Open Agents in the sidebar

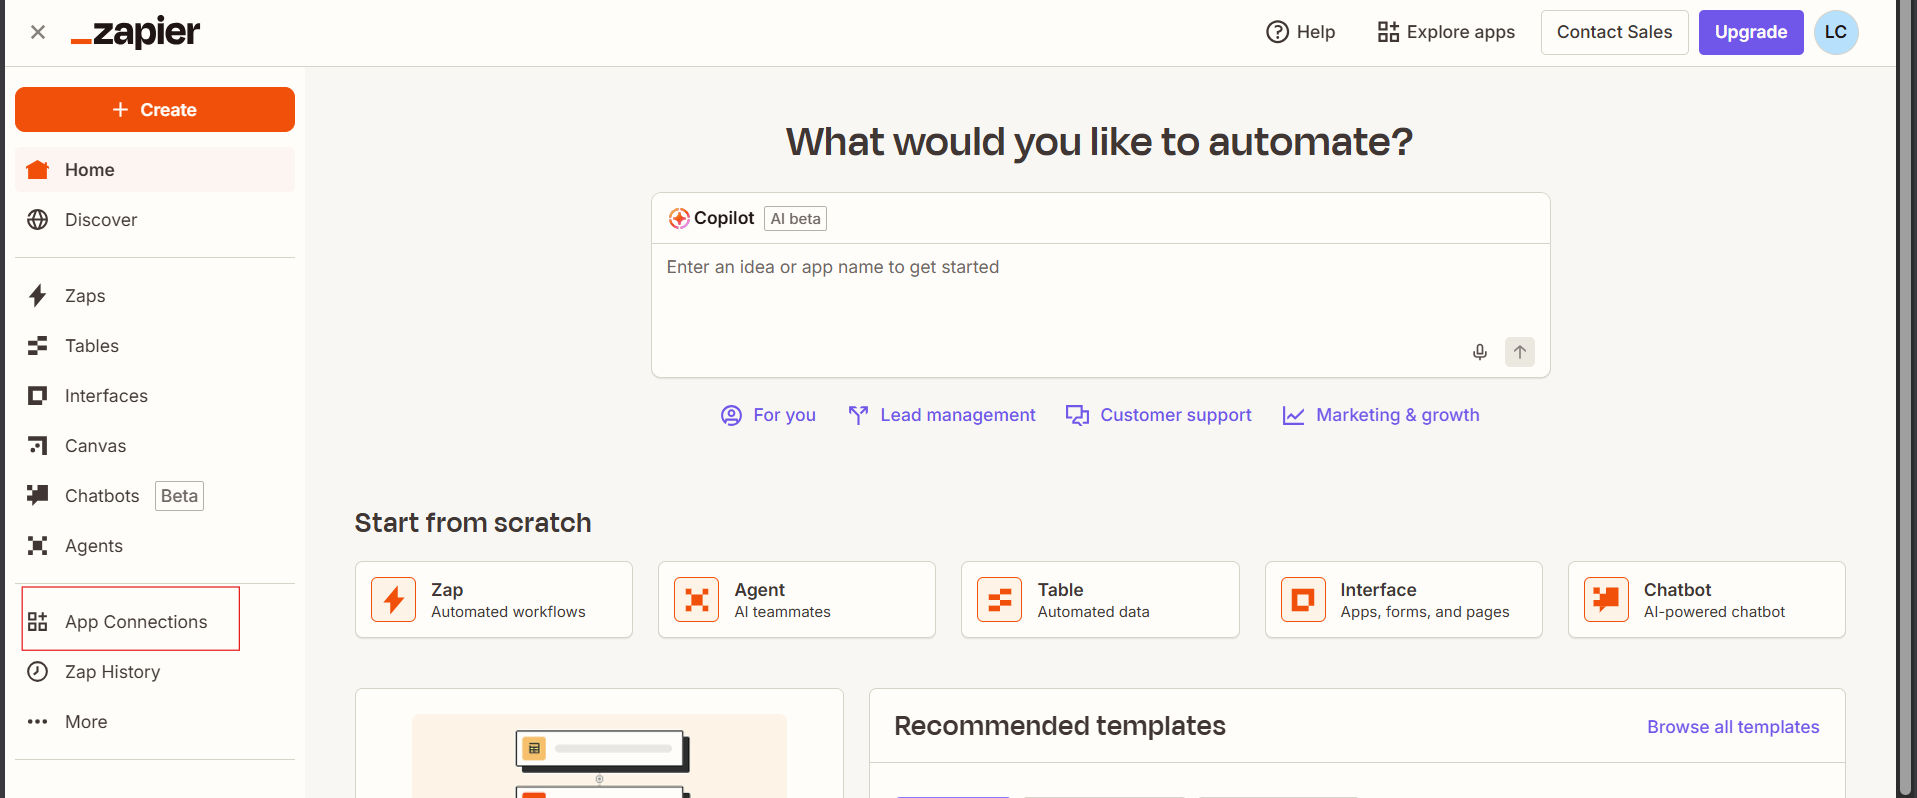pyautogui.click(x=155, y=545)
